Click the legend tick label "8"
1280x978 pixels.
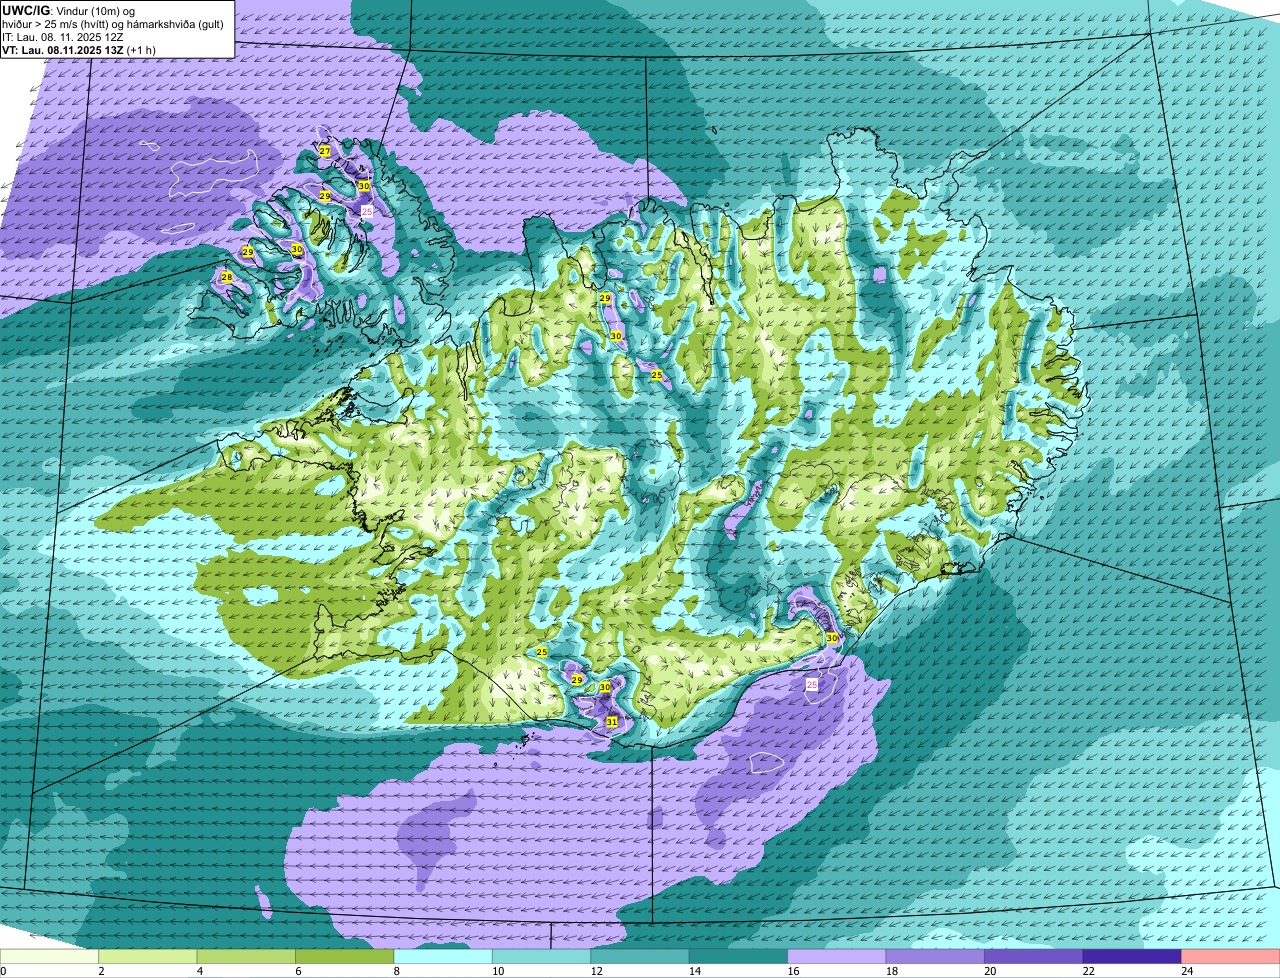[x=396, y=971]
